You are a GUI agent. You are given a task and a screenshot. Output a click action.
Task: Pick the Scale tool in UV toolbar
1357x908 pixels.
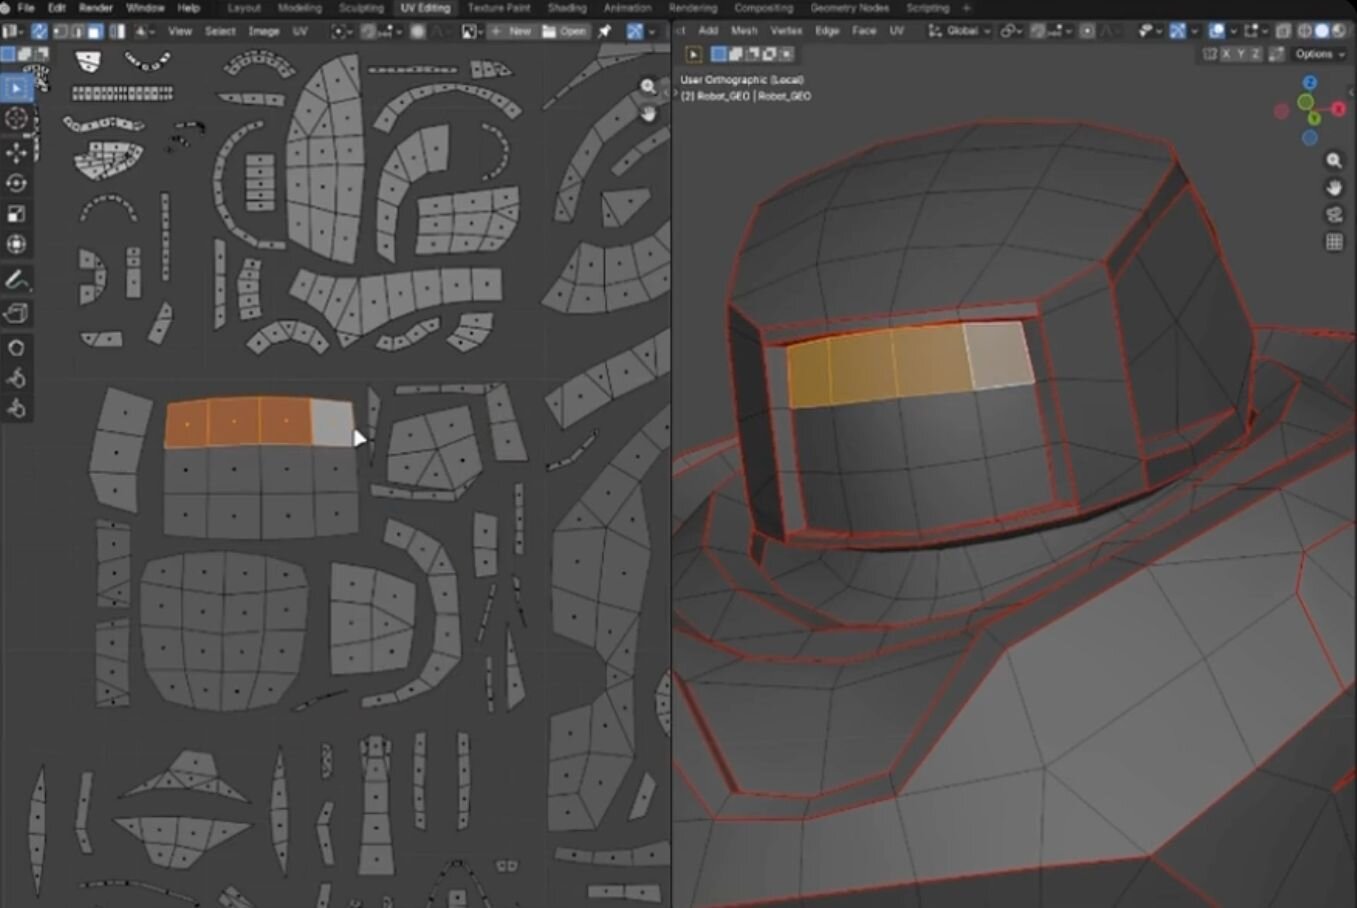pos(16,214)
